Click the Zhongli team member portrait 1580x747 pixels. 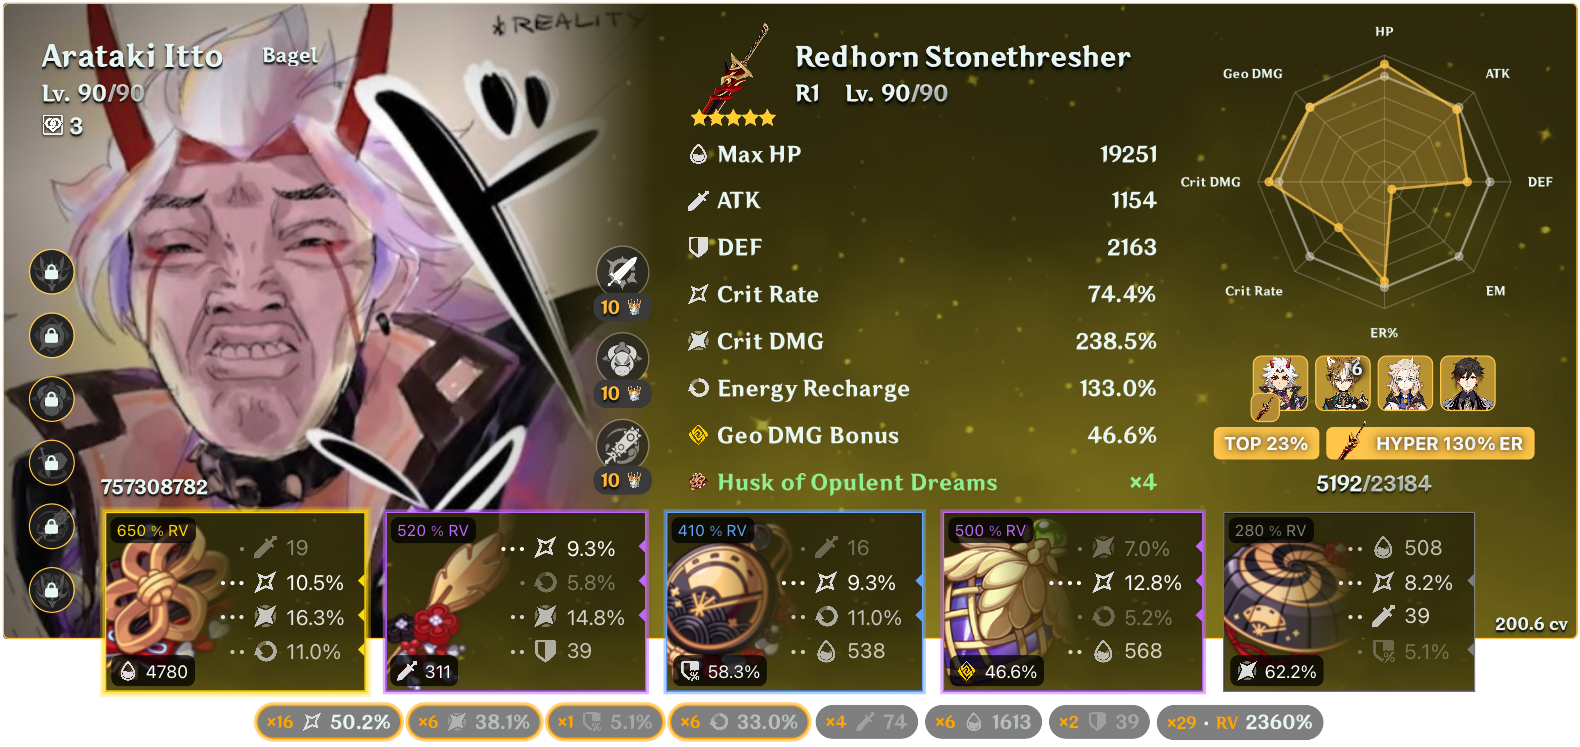(x=1467, y=383)
